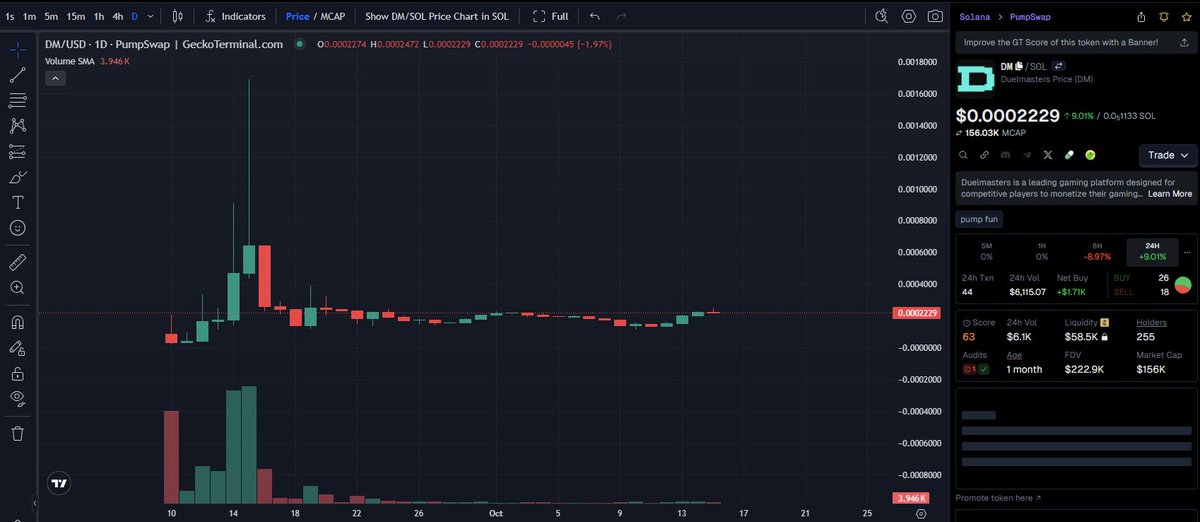Viewport: 1200px width, 522px height.
Task: Select the D daily timeframe
Action: click(135, 16)
